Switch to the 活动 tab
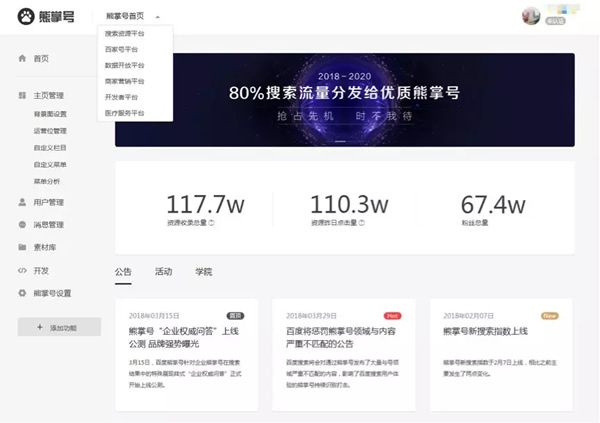 click(163, 272)
